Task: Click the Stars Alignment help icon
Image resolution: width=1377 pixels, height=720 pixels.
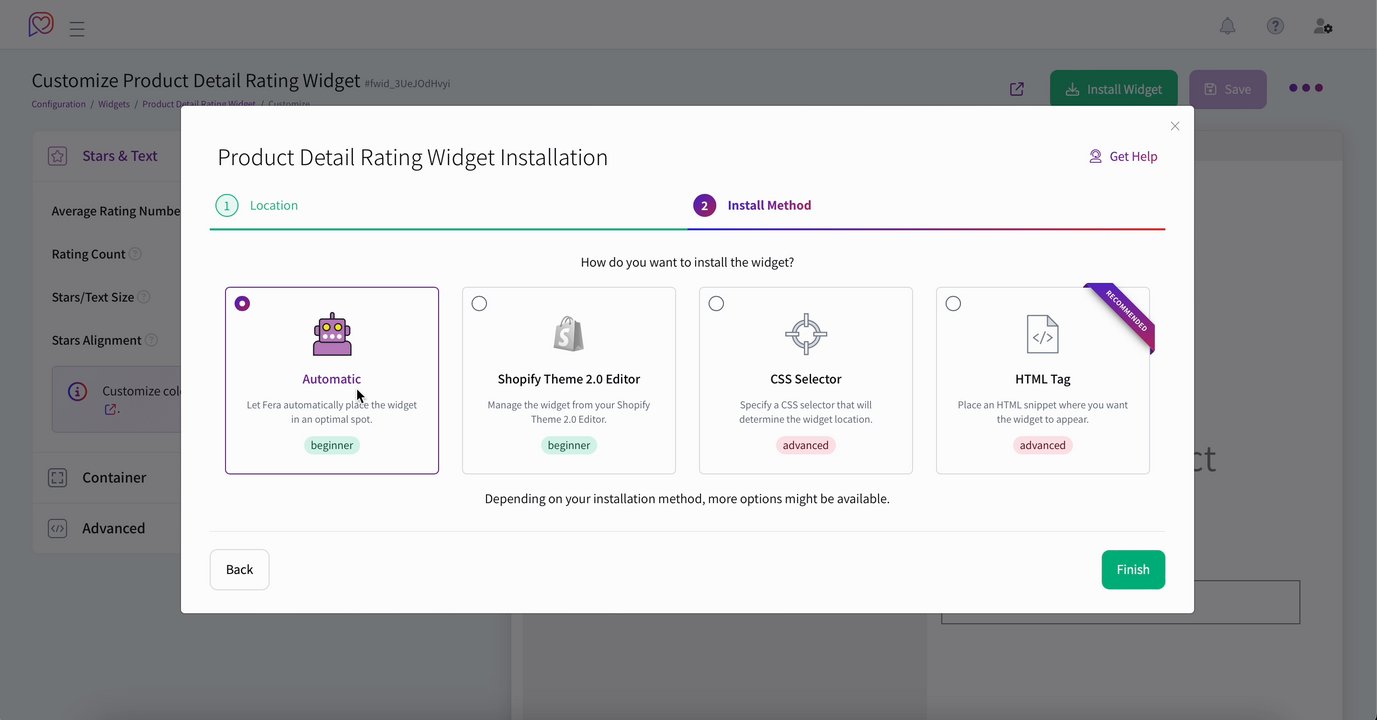Action: (x=151, y=340)
